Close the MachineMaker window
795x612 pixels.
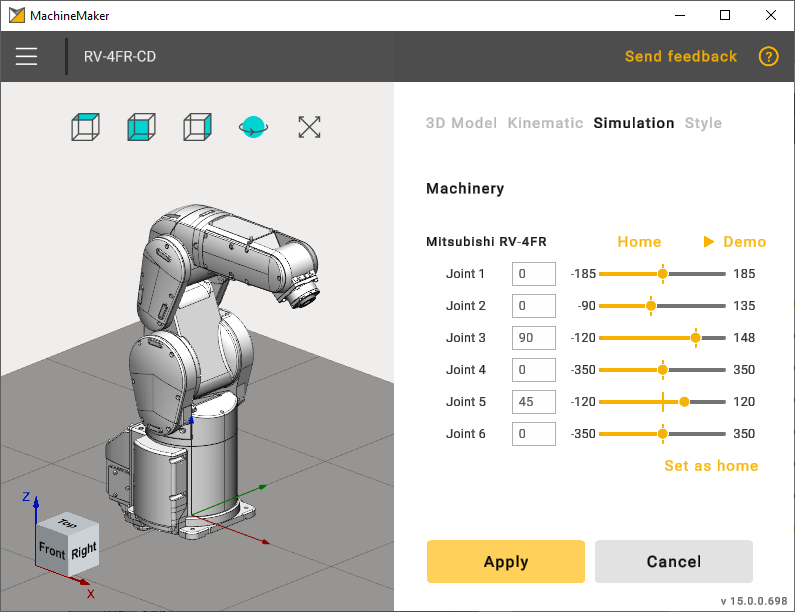coord(771,15)
